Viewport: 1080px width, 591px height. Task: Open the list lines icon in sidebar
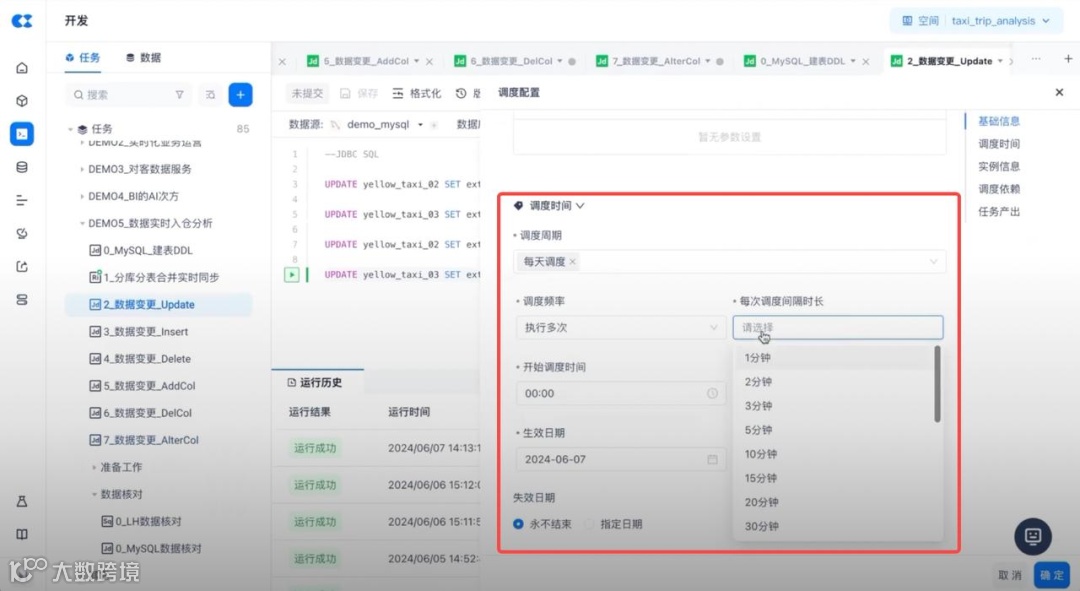tap(22, 200)
